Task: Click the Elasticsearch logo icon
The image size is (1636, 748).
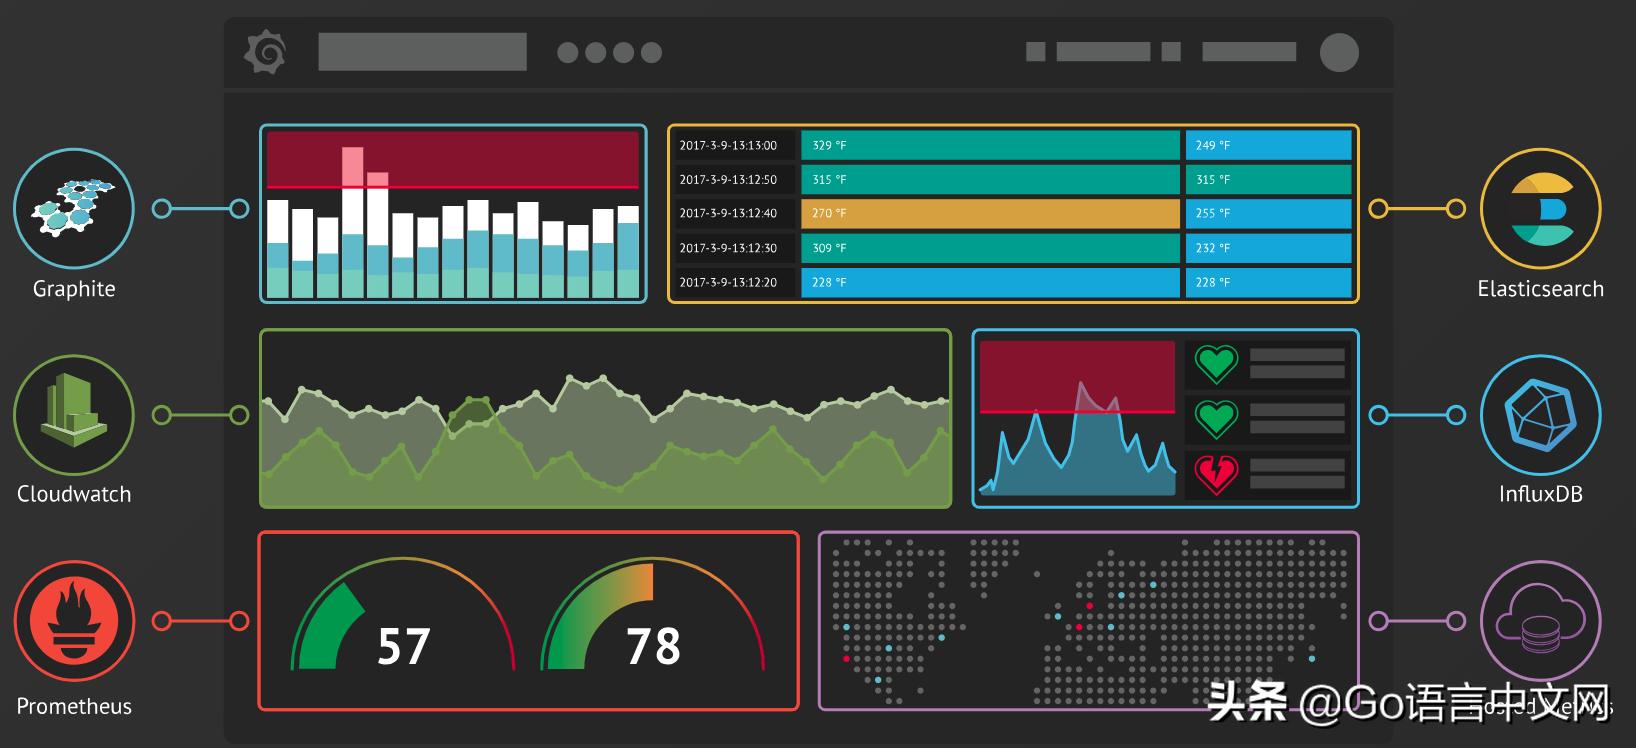Action: tap(1540, 208)
